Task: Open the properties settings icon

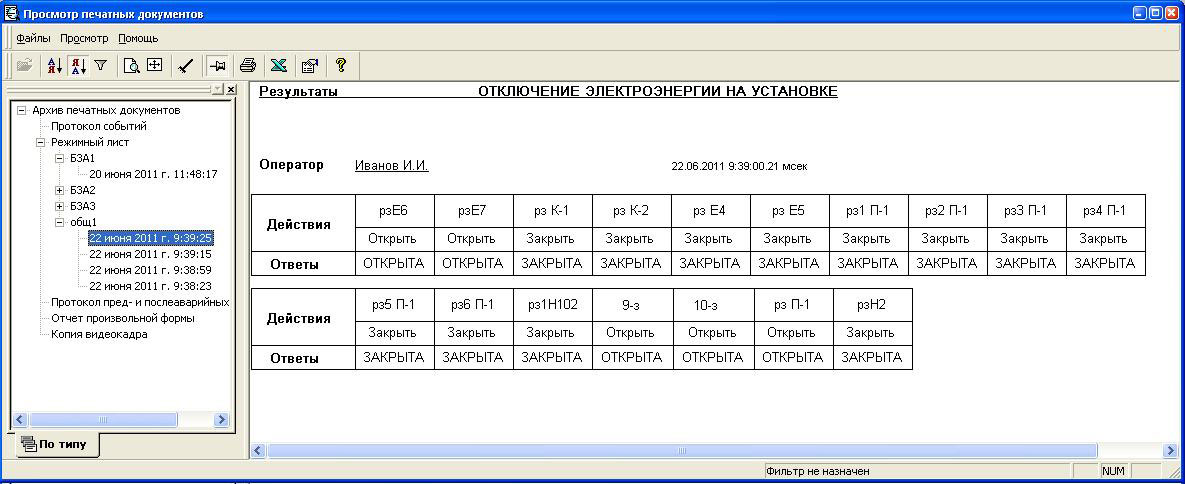Action: (x=309, y=66)
